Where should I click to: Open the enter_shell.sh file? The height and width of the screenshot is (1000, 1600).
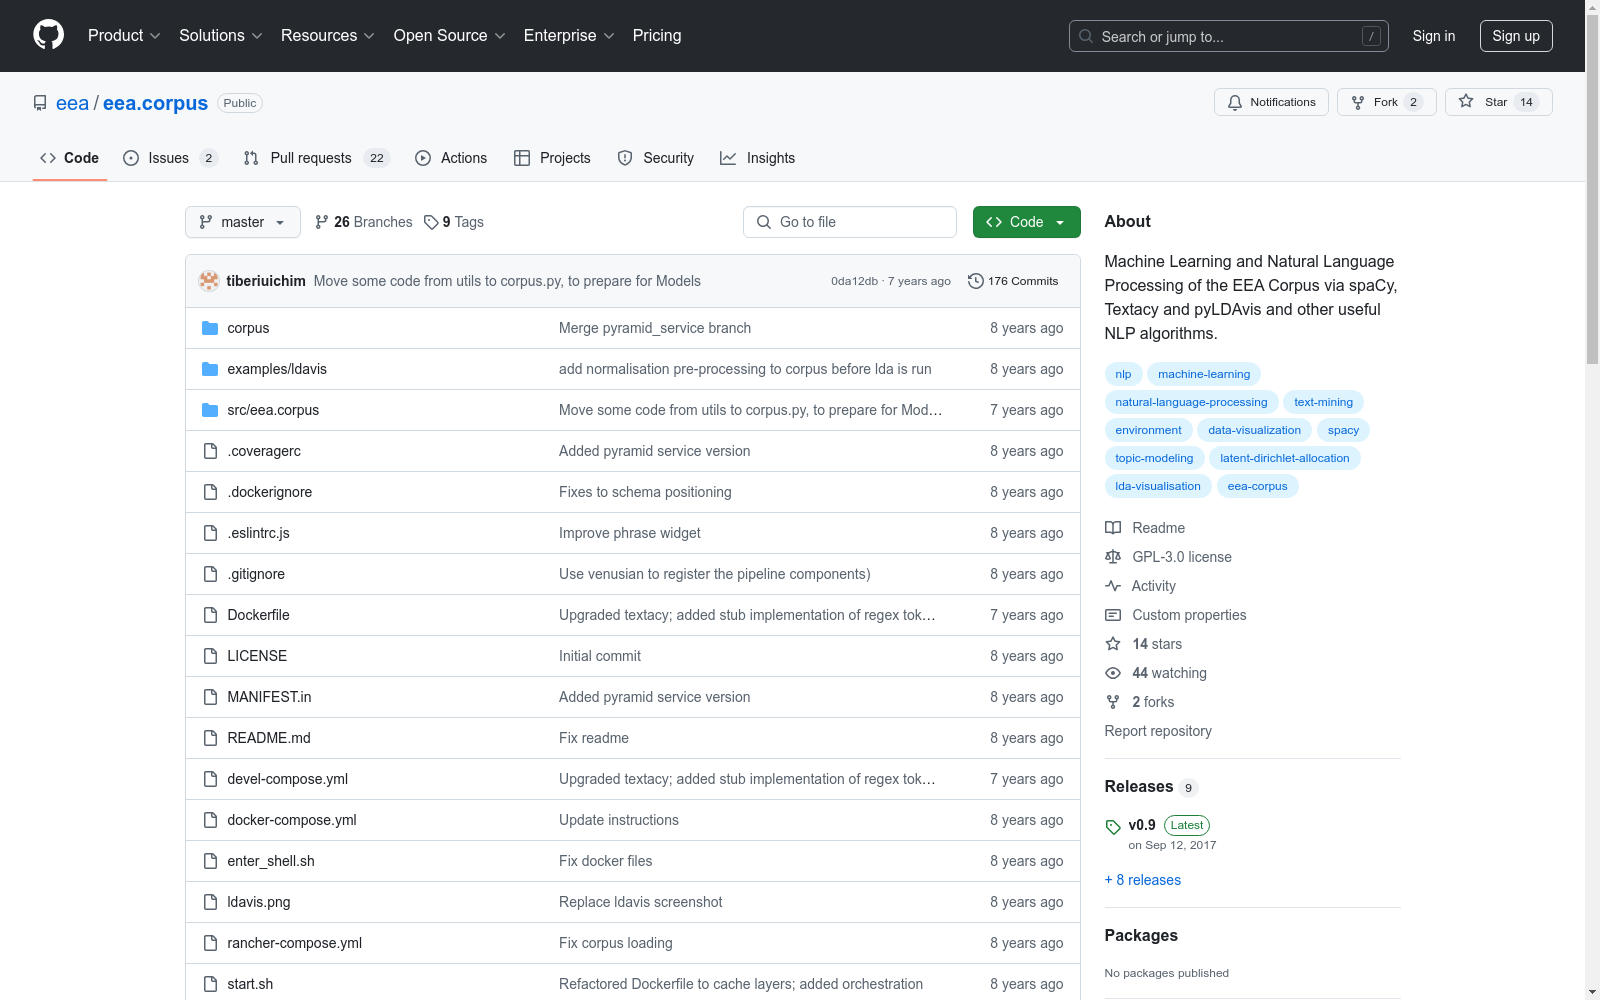point(270,861)
